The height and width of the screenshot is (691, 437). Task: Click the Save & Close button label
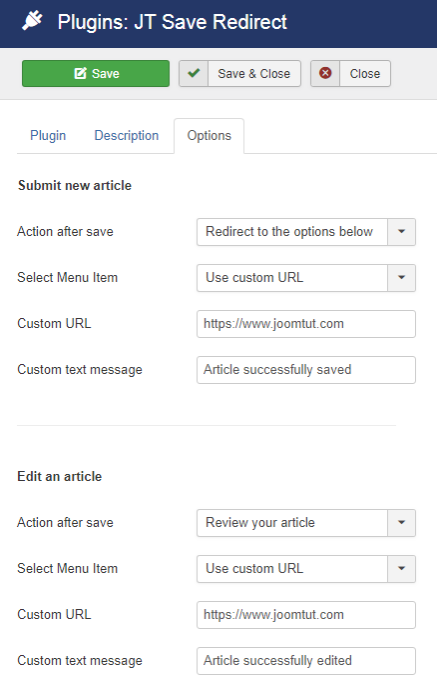point(254,74)
